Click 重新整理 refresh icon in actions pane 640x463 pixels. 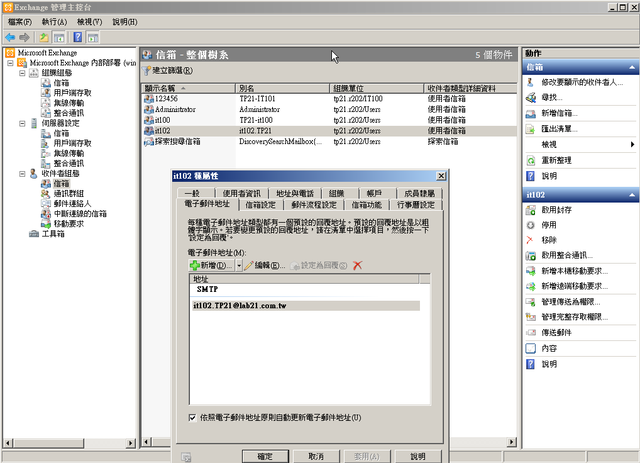(531, 160)
